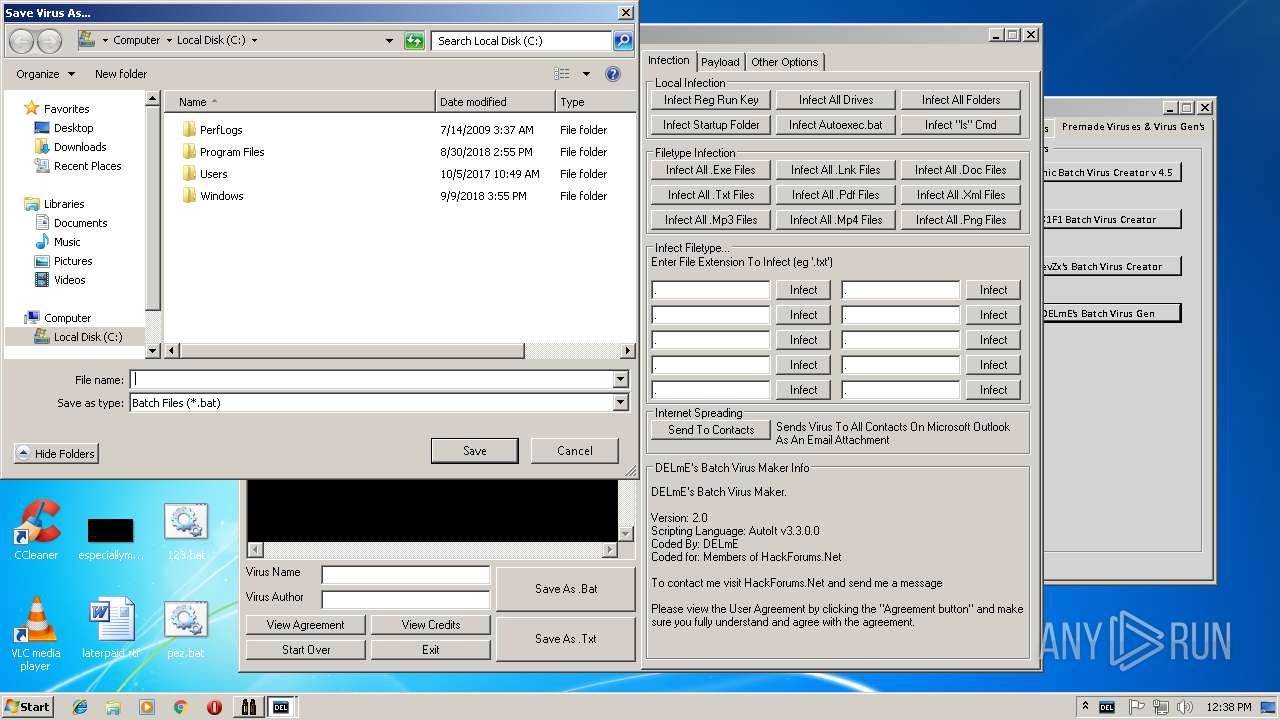
Task: Click Send To Contacts button
Action: [711, 430]
